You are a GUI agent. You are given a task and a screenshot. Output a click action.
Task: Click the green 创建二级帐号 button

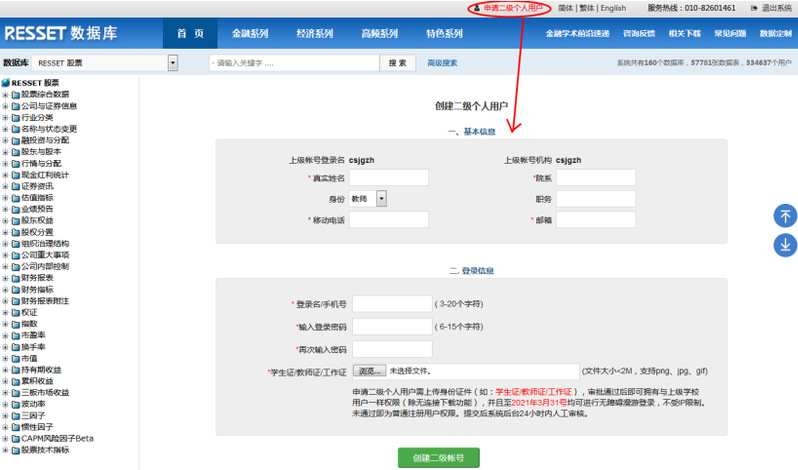click(x=438, y=458)
